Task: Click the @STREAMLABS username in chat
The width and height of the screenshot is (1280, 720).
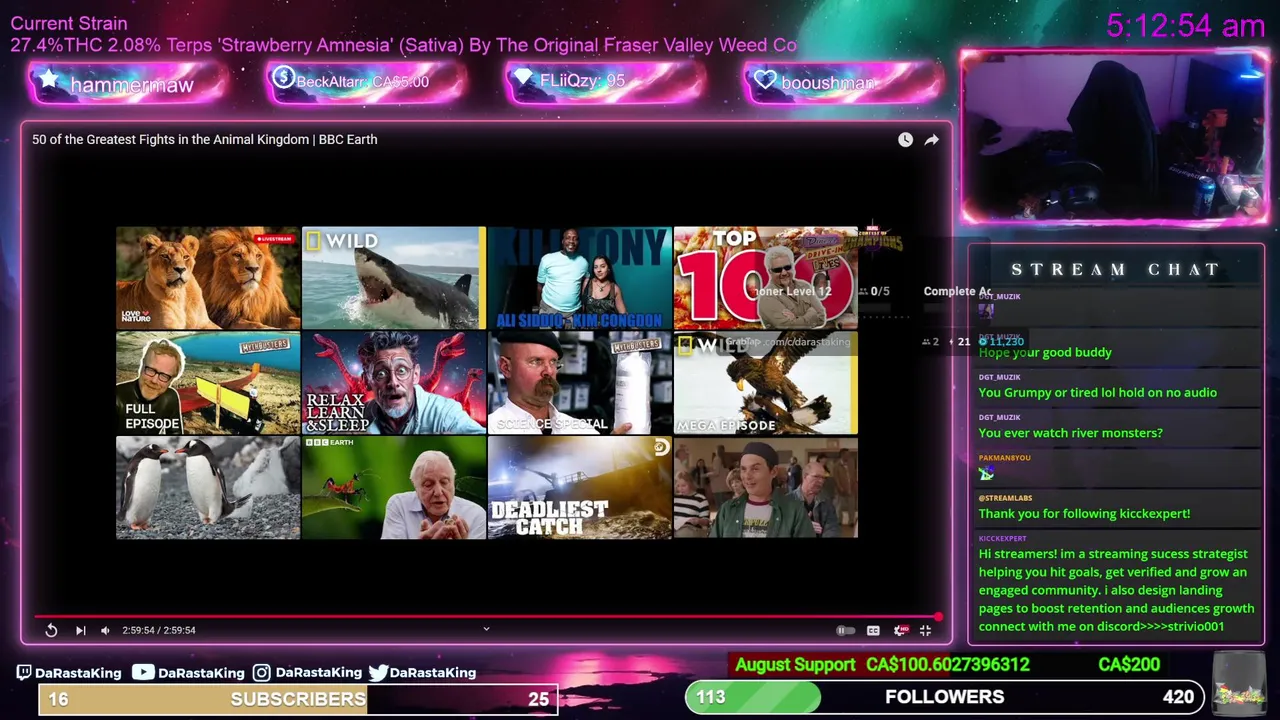Action: tap(1005, 498)
